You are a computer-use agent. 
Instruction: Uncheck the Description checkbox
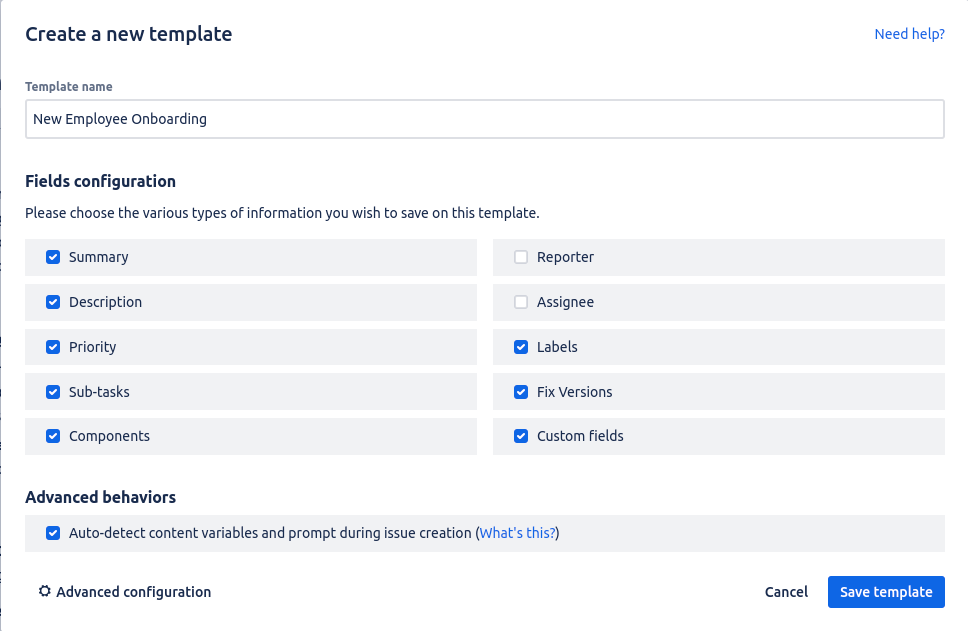click(x=53, y=302)
